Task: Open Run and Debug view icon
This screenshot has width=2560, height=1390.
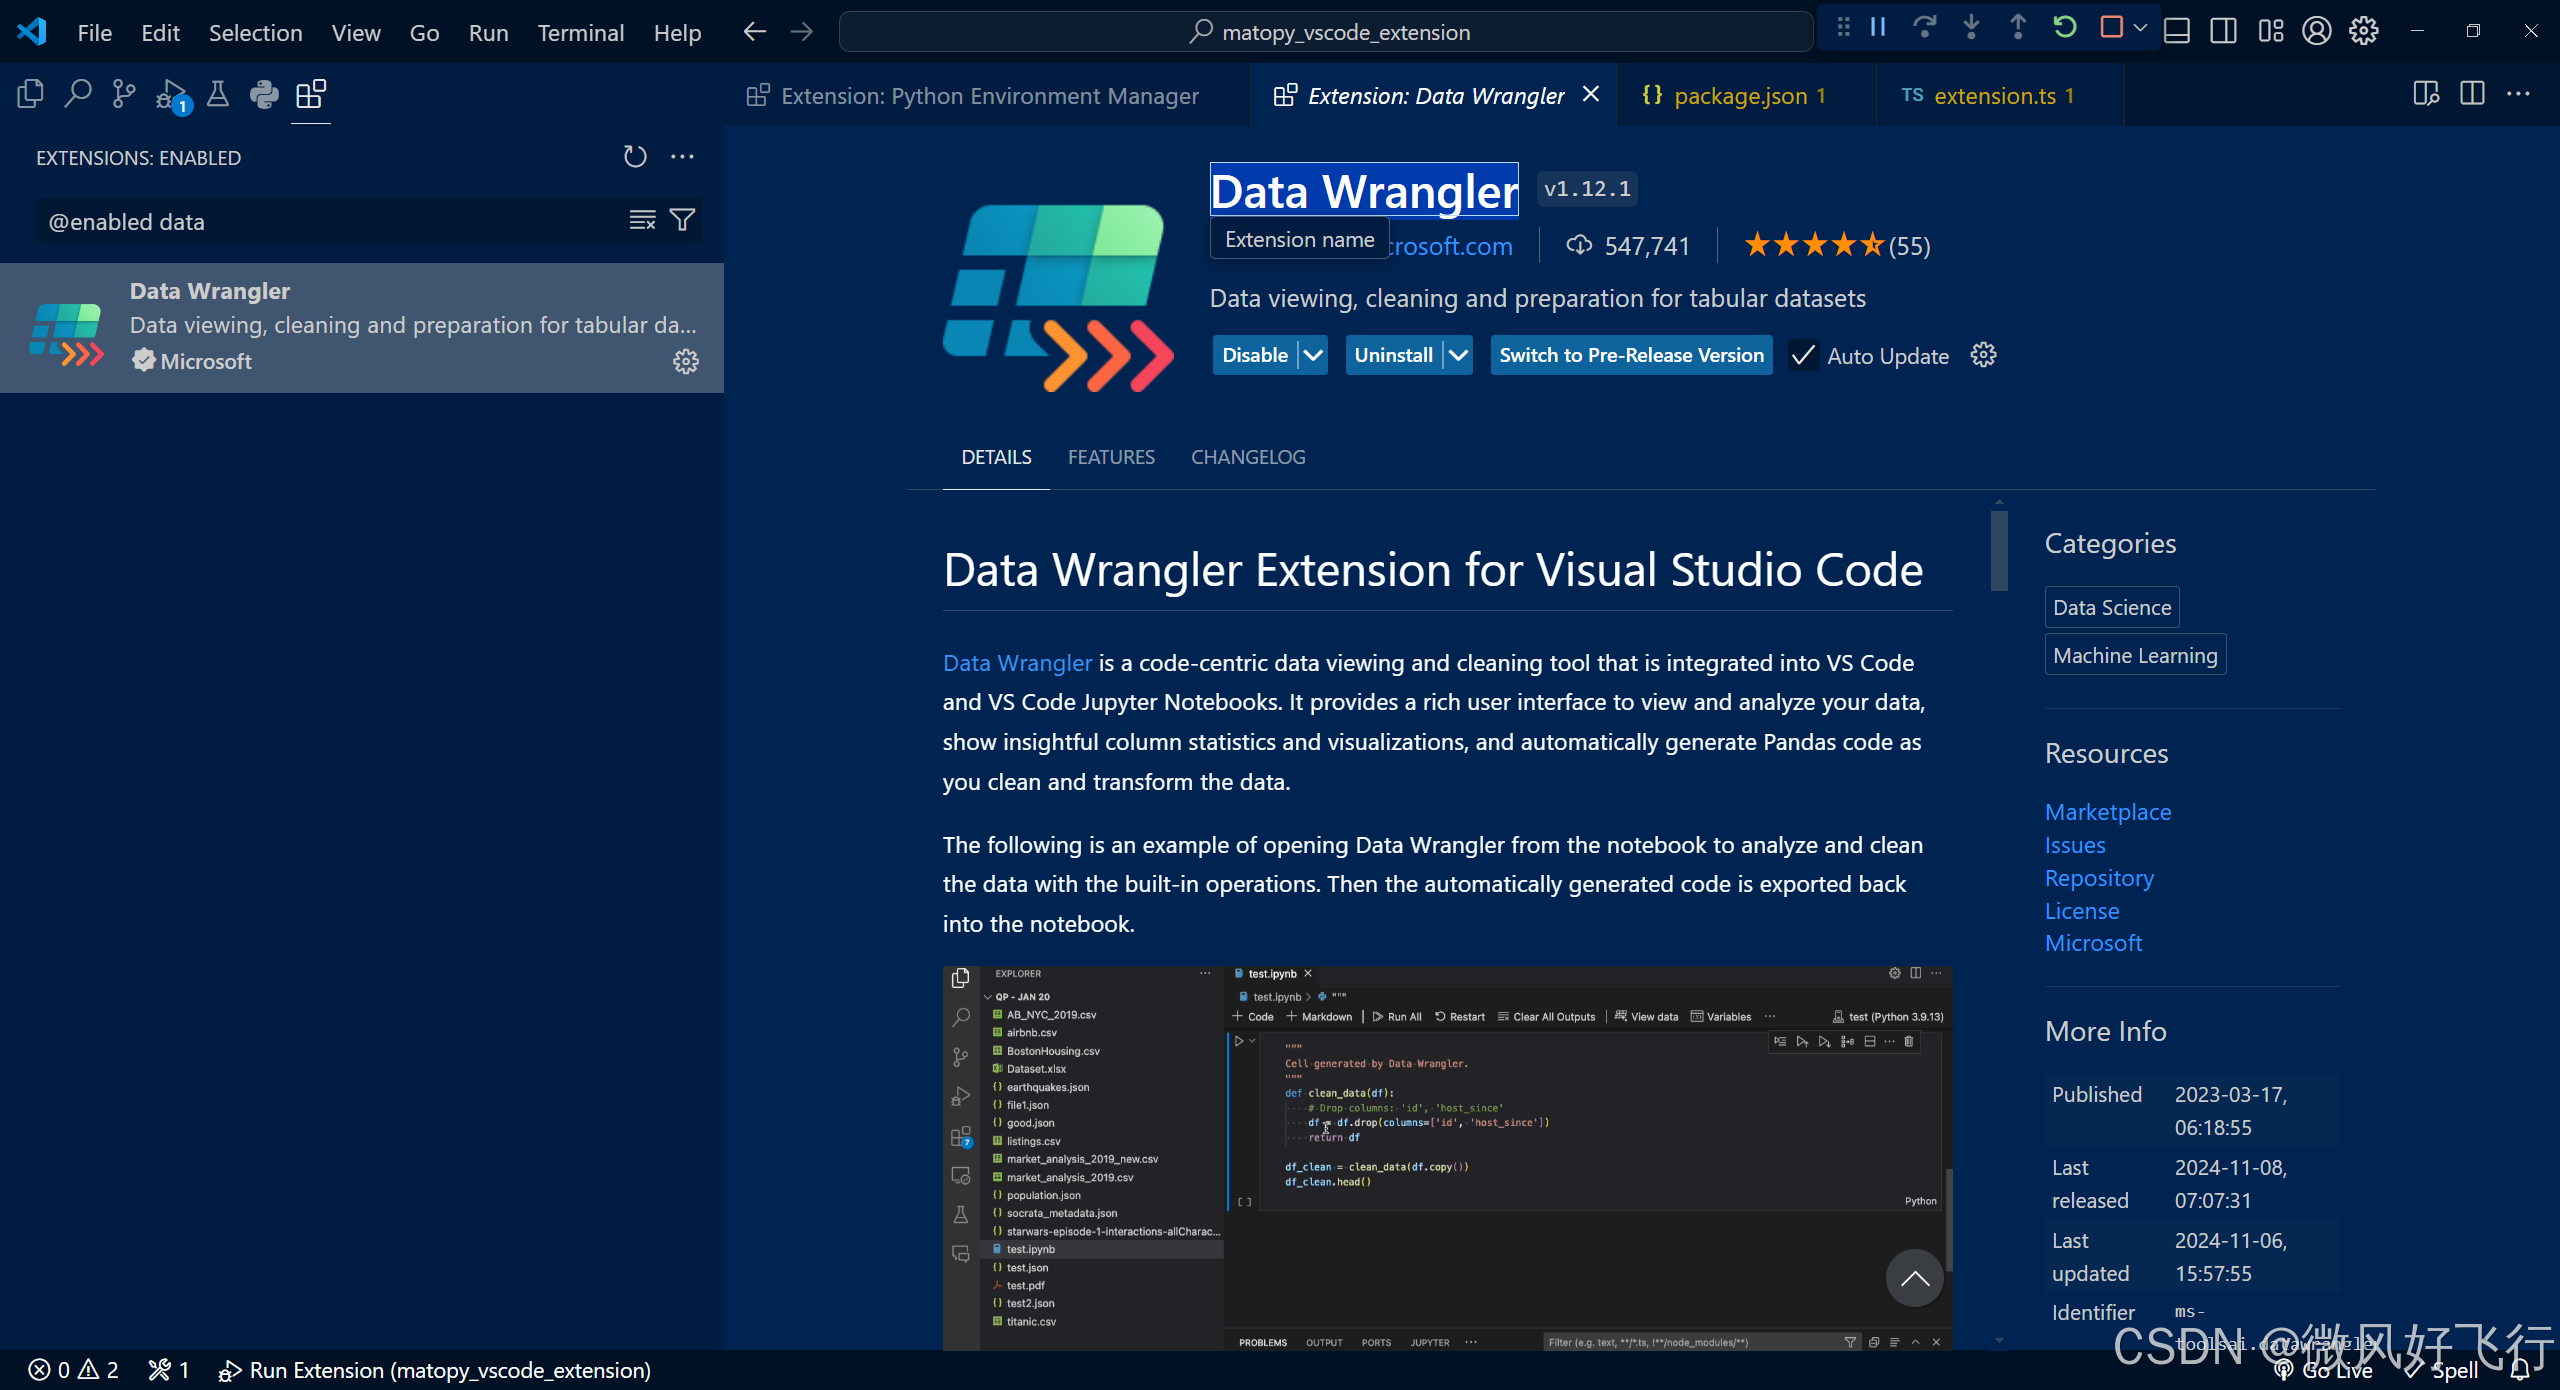Action: 171,94
